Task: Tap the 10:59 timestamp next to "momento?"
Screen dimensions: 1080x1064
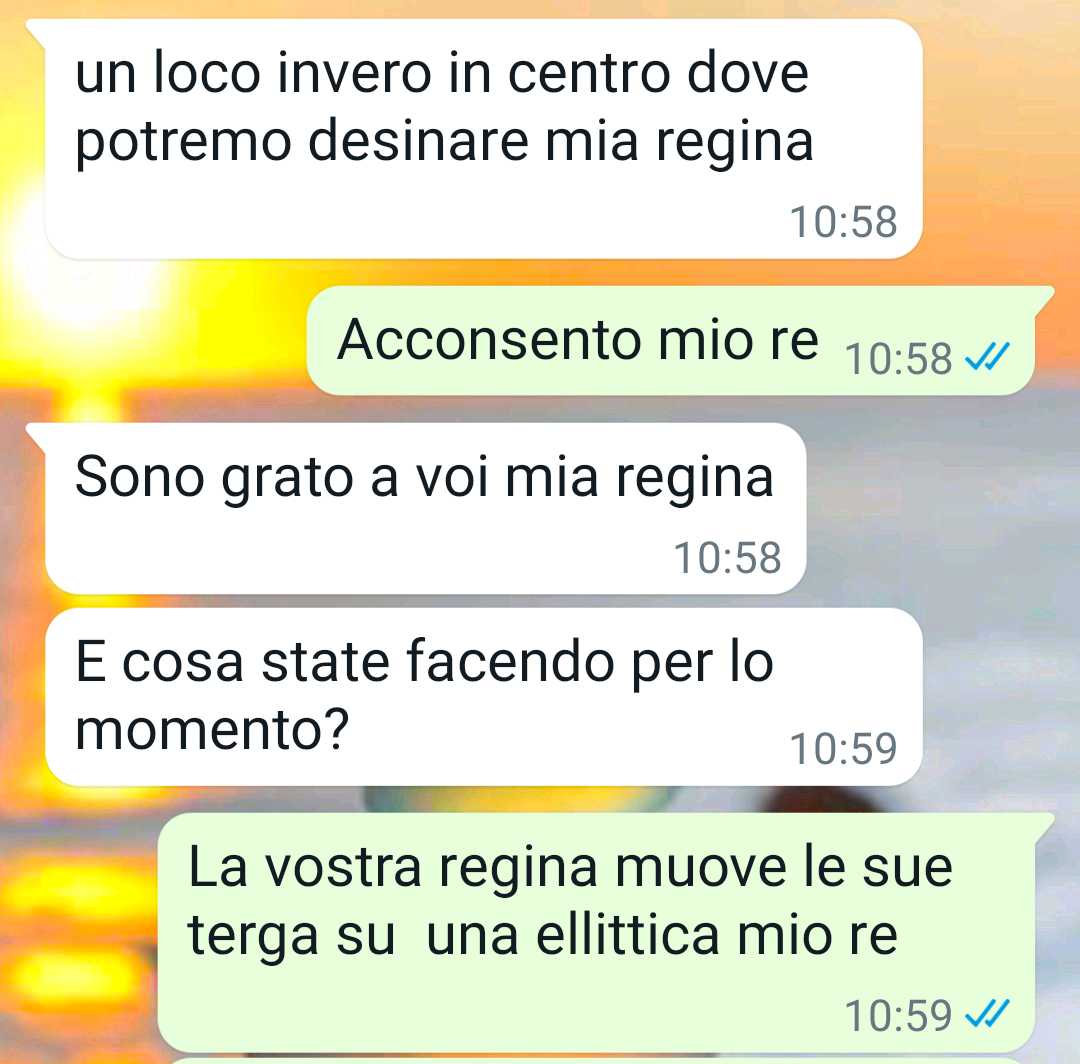Action: pyautogui.click(x=843, y=749)
